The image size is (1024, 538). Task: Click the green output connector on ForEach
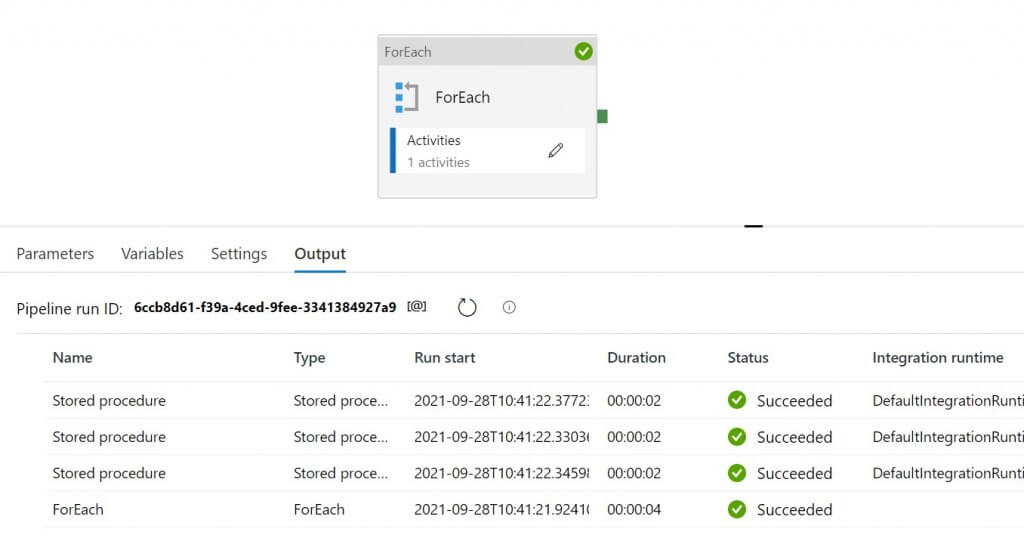tap(602, 116)
